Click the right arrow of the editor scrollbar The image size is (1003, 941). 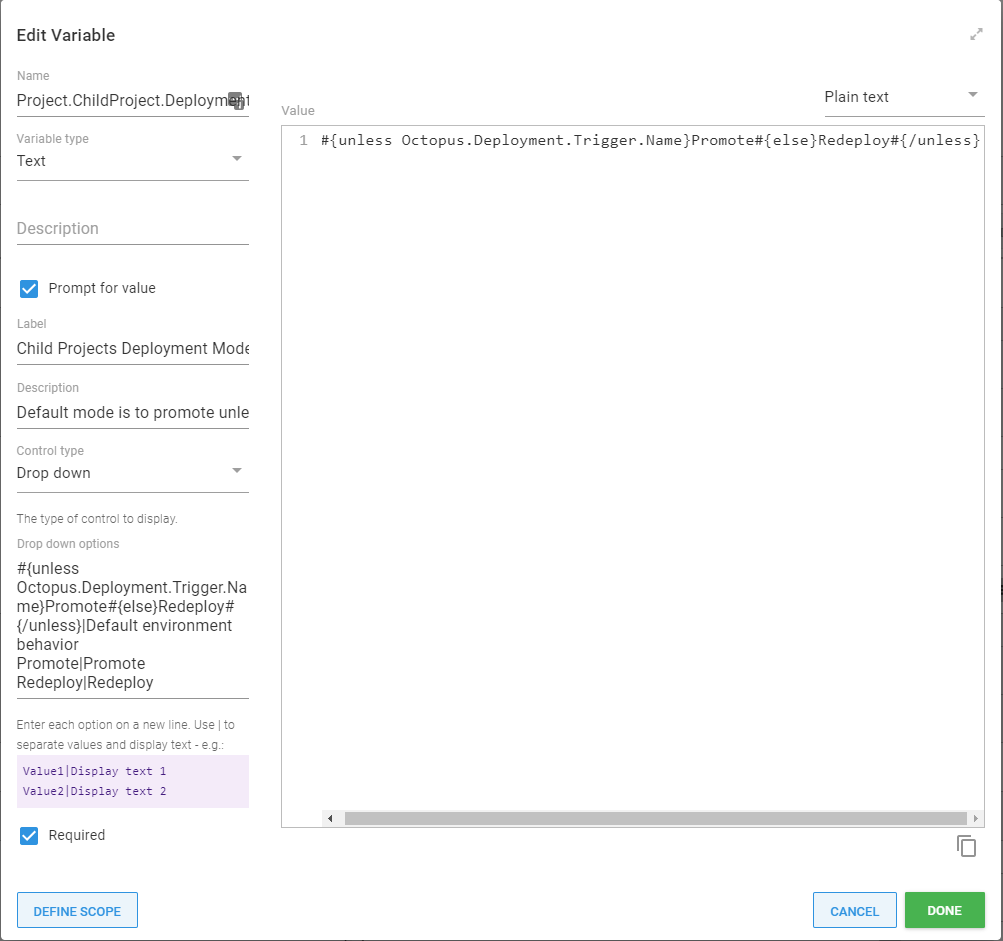point(975,818)
